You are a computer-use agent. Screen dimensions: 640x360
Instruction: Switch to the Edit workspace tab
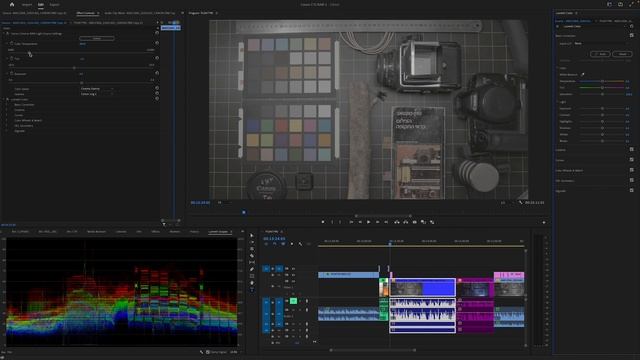pyautogui.click(x=41, y=4)
